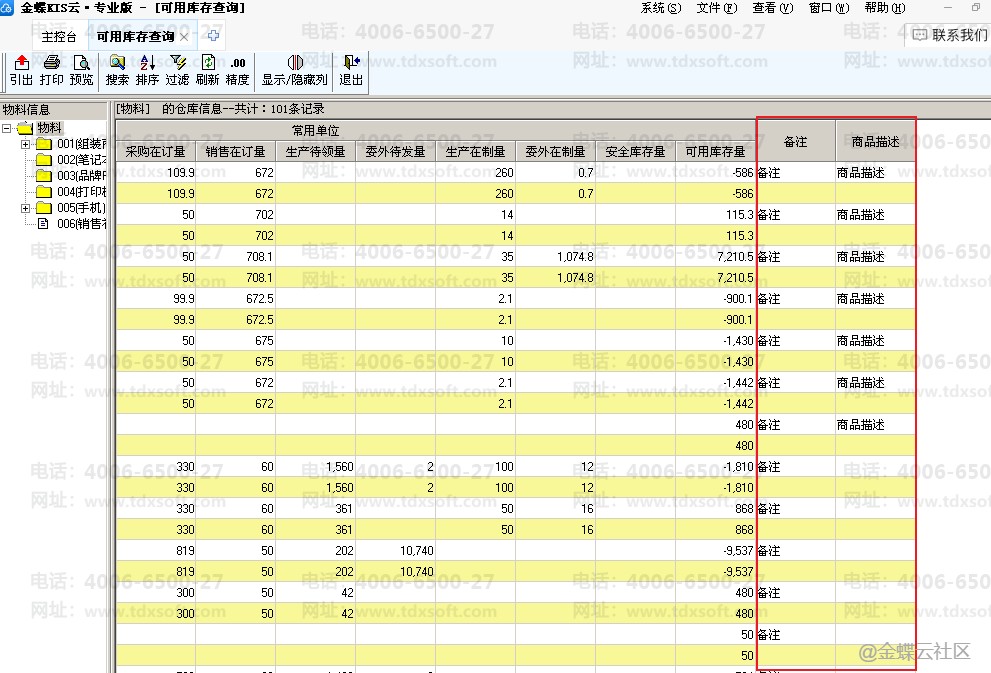Expand the 005(手机) folder node
Viewport: 991px width, 673px height.
coord(25,208)
